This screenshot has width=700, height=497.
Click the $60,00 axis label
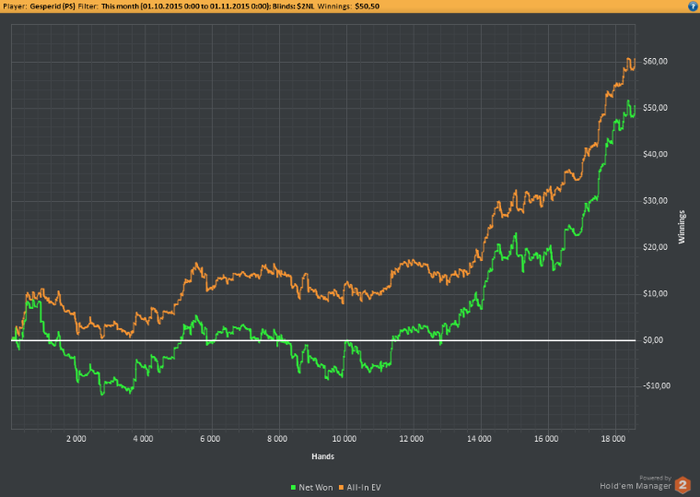pyautogui.click(x=655, y=61)
